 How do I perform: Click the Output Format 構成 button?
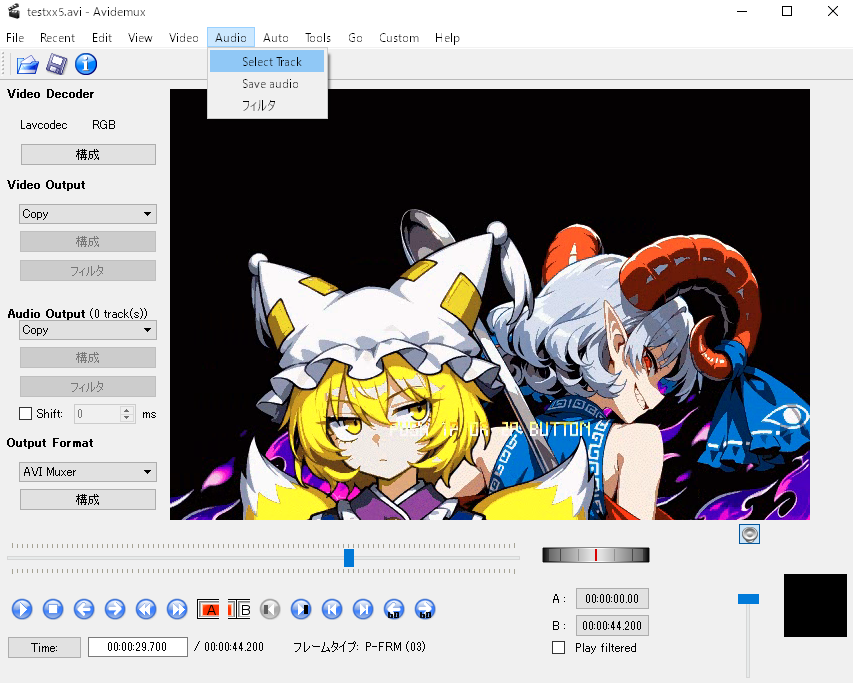click(x=88, y=499)
